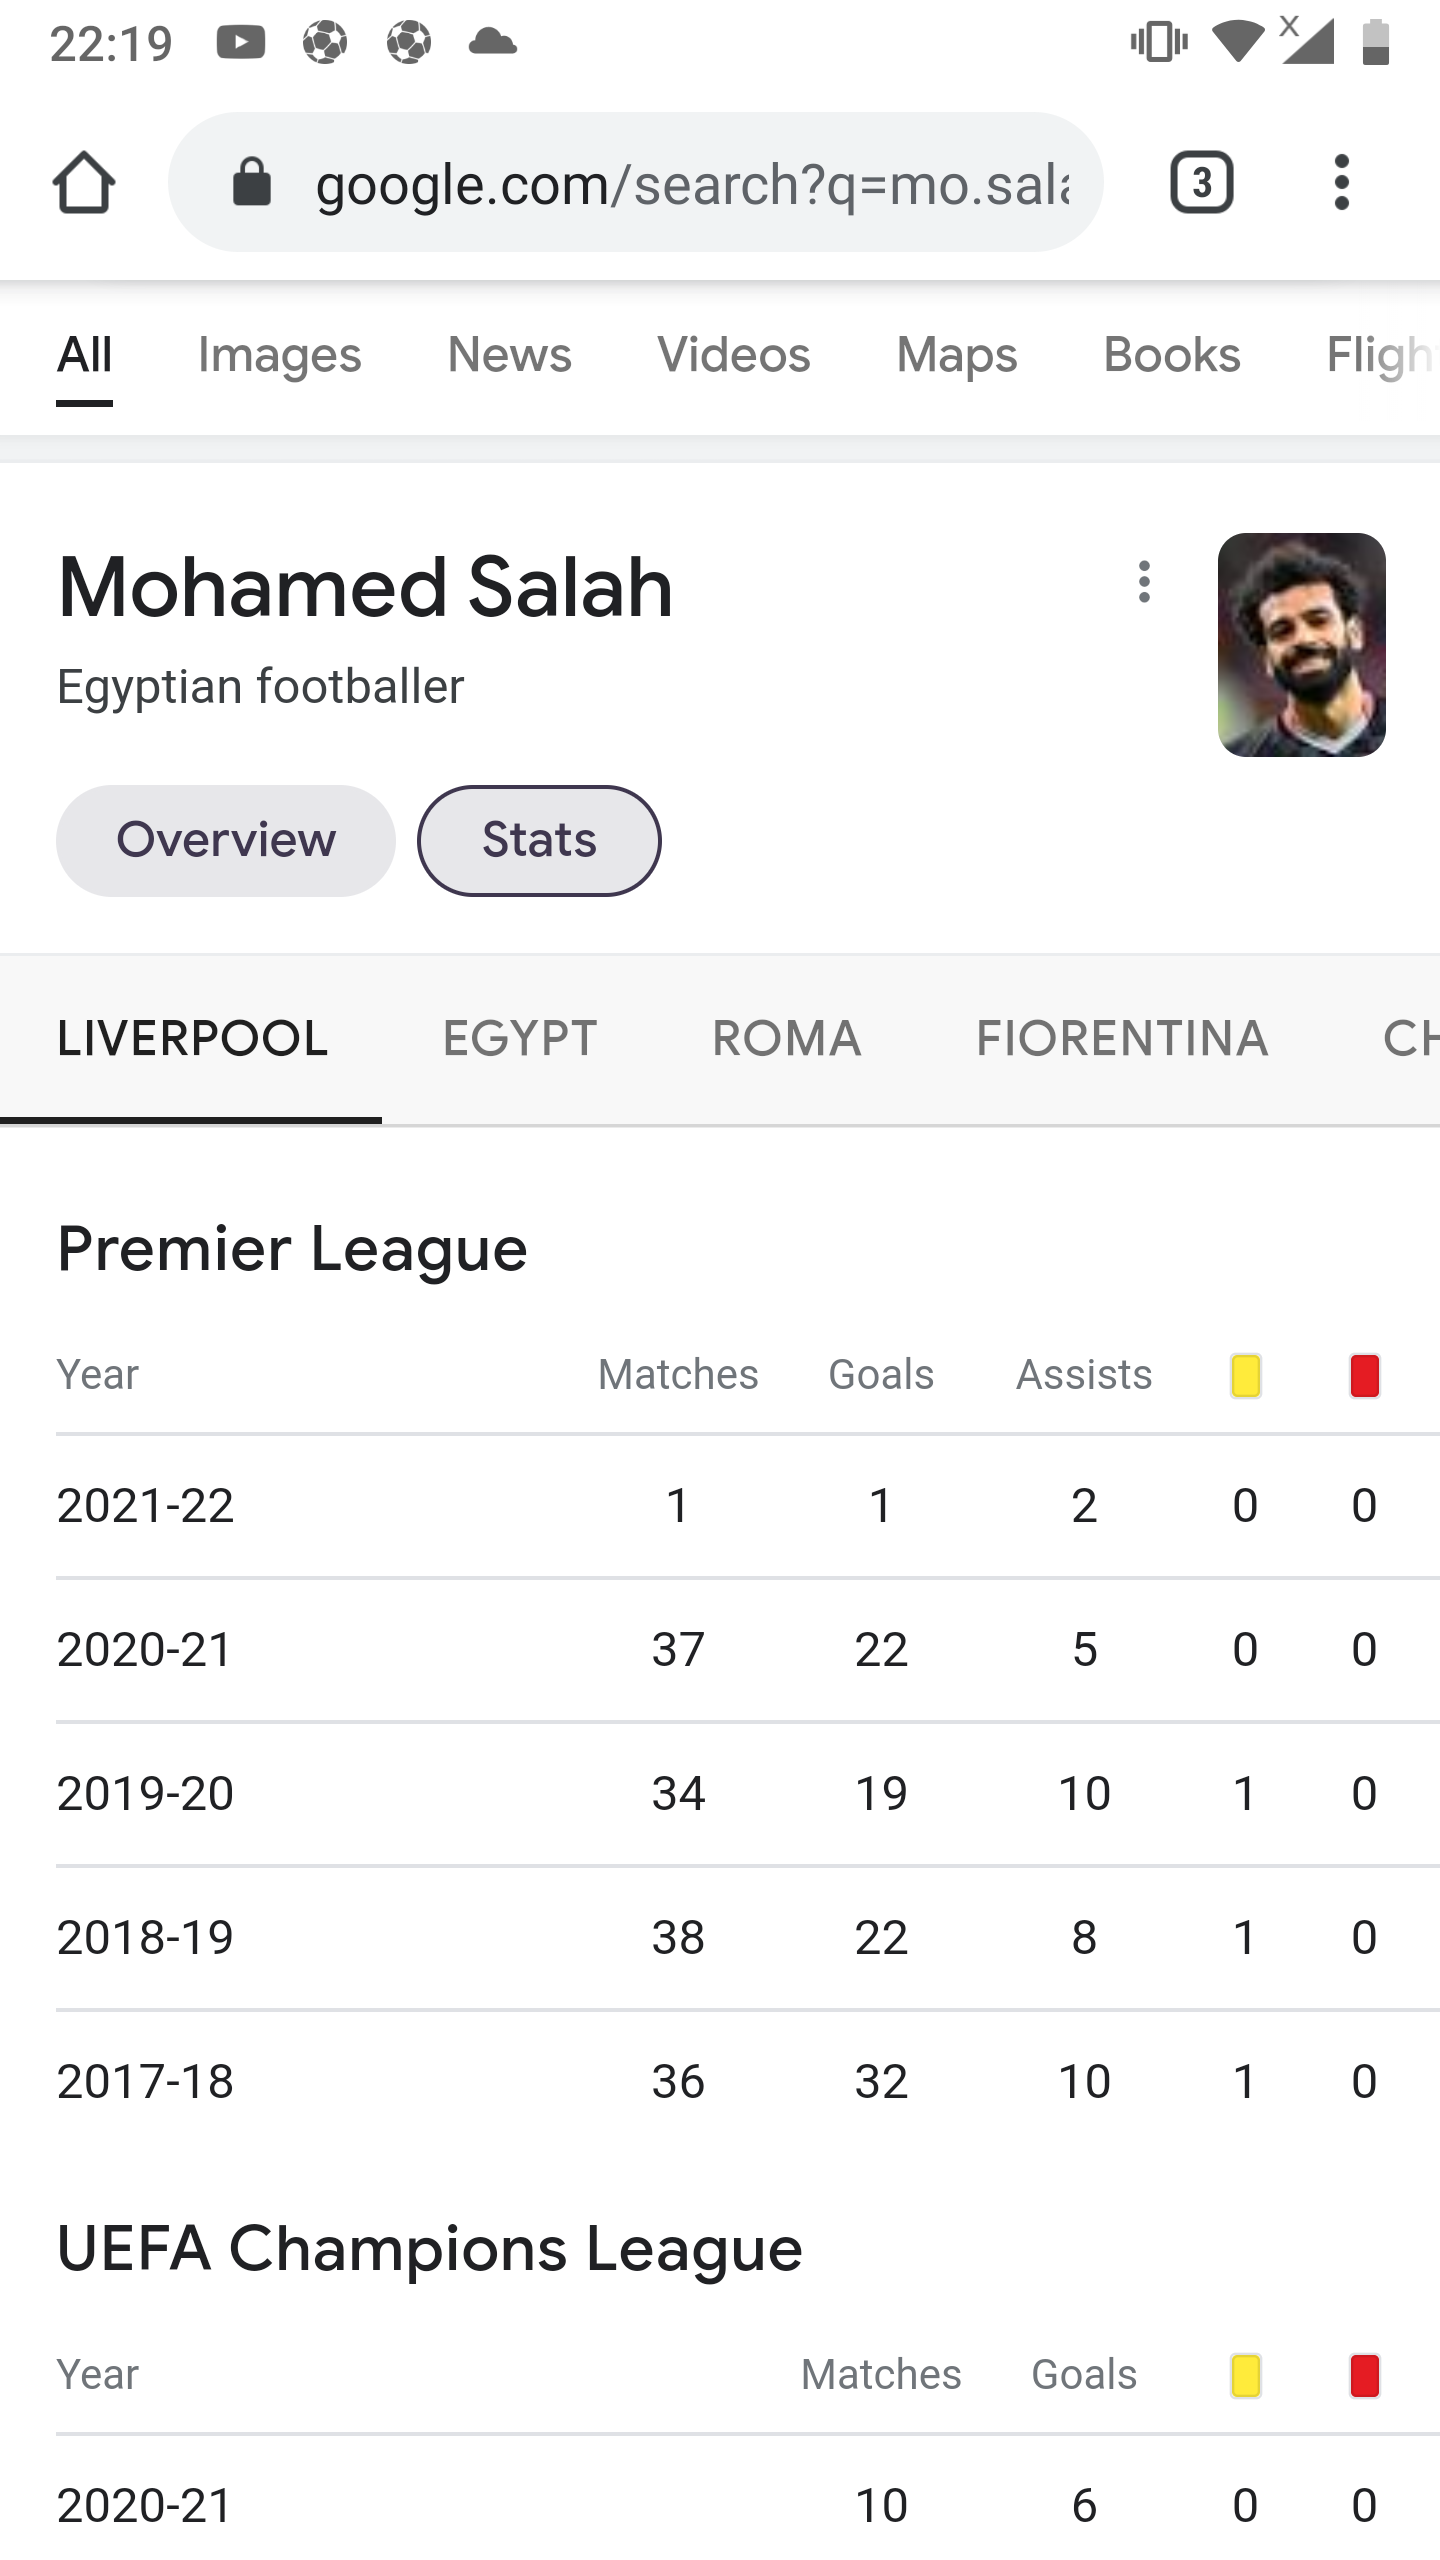
Task: Select the Stats chip
Action: [539, 840]
